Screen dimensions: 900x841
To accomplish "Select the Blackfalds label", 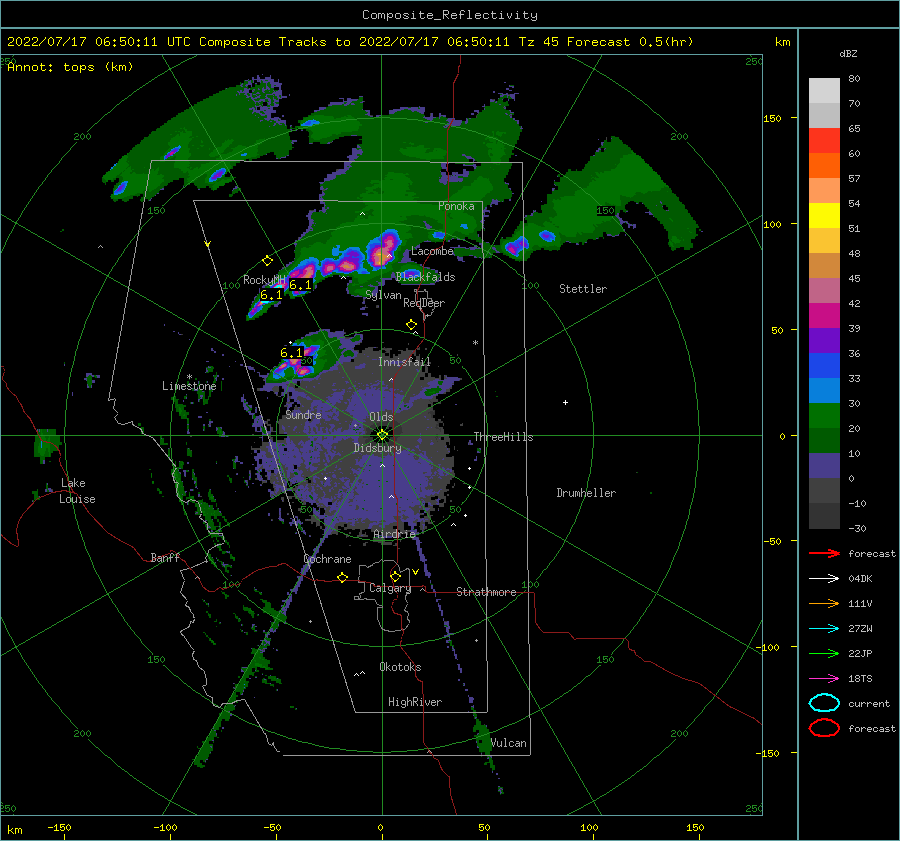I will 425,277.
